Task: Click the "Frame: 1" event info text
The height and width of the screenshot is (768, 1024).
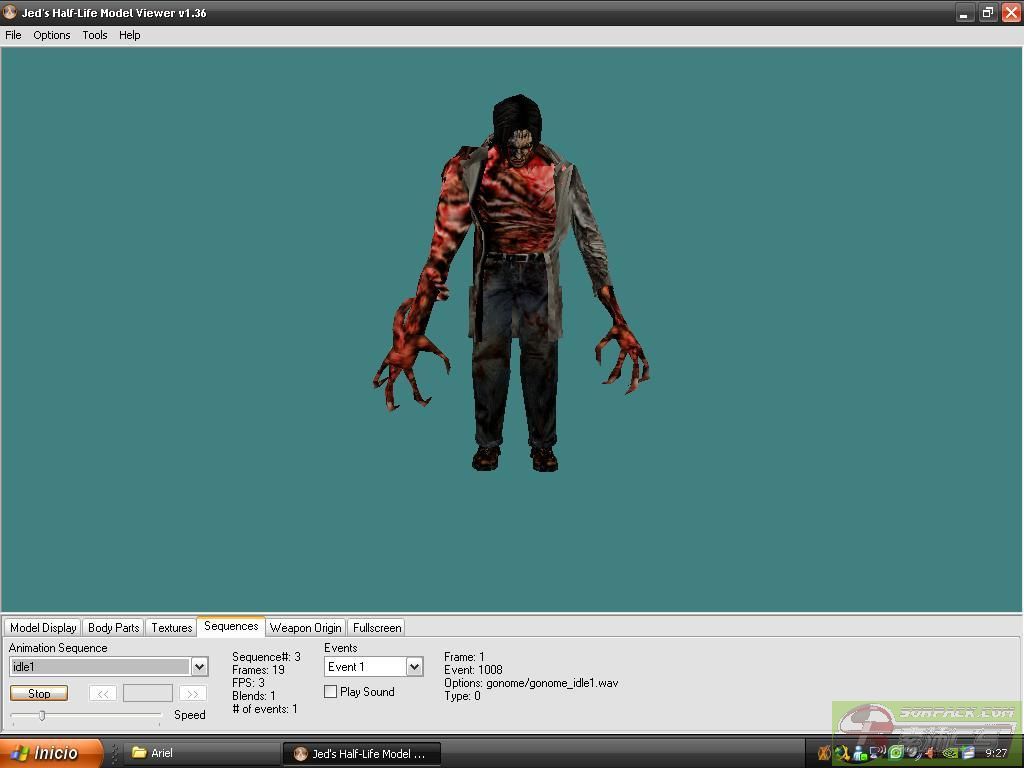Action: [464, 657]
